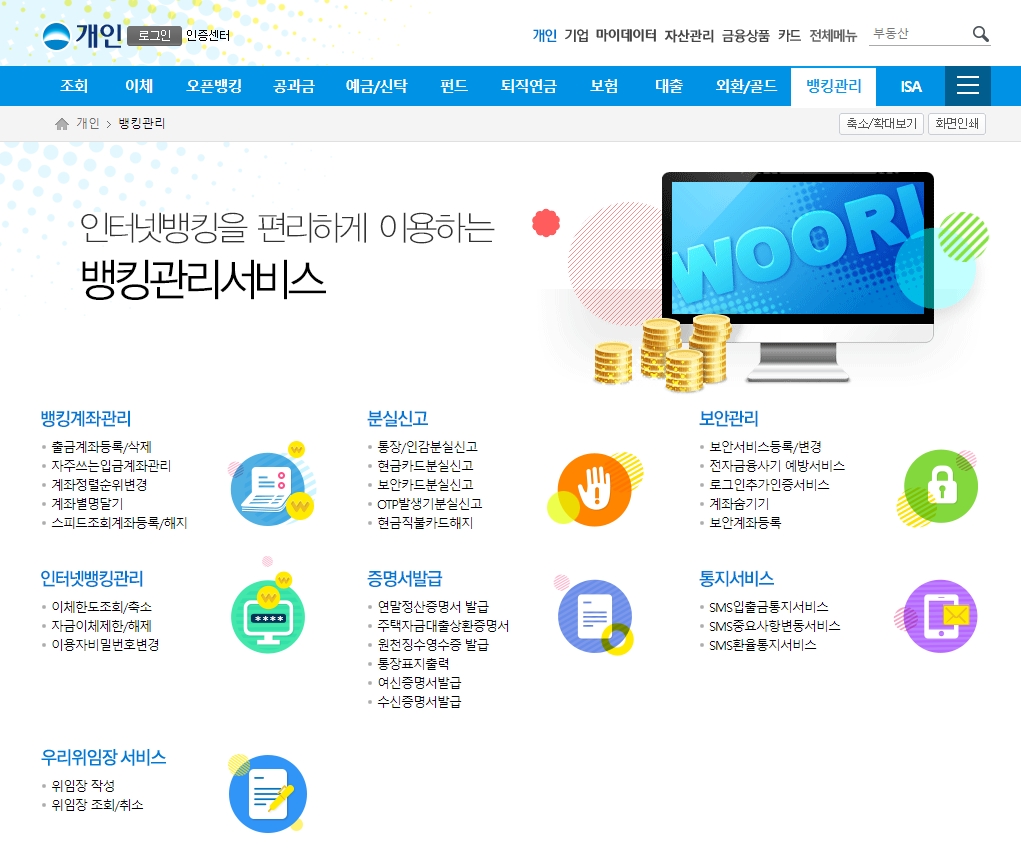Image resolution: width=1021 pixels, height=852 pixels.
Task: Click the 뱅킹계좌관리 laptop icon
Action: 272,484
